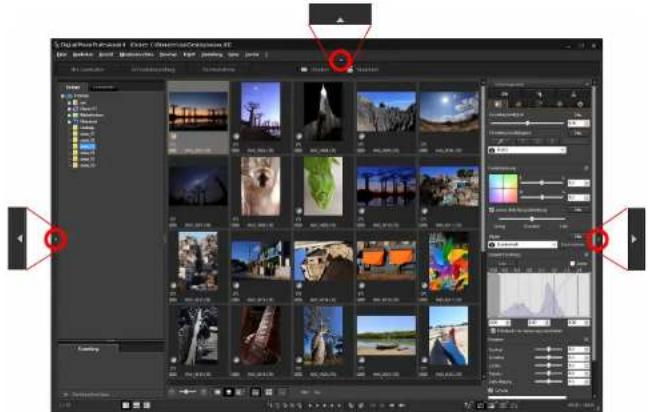Collapse the gamma adjustment section arrow
The width and height of the screenshot is (648, 412).
[586, 255]
